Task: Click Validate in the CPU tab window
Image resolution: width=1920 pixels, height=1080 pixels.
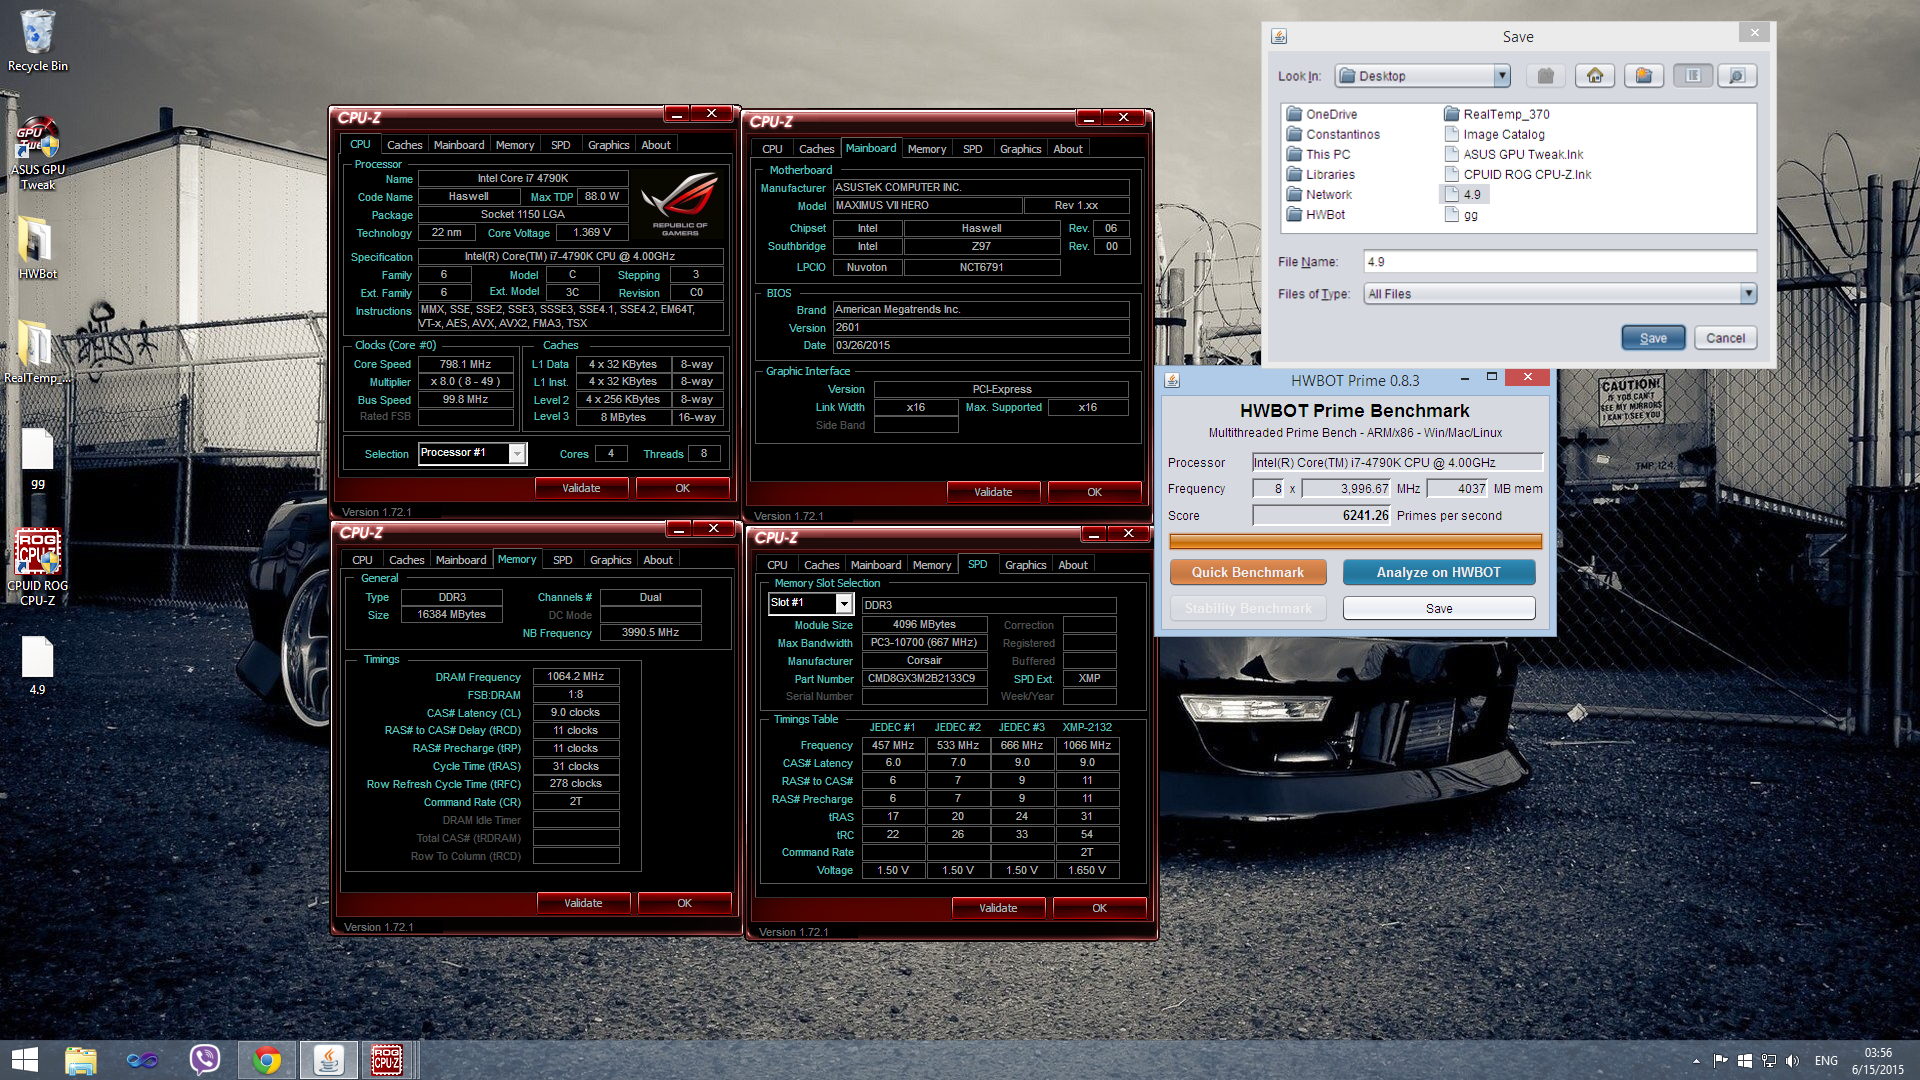Action: click(581, 488)
